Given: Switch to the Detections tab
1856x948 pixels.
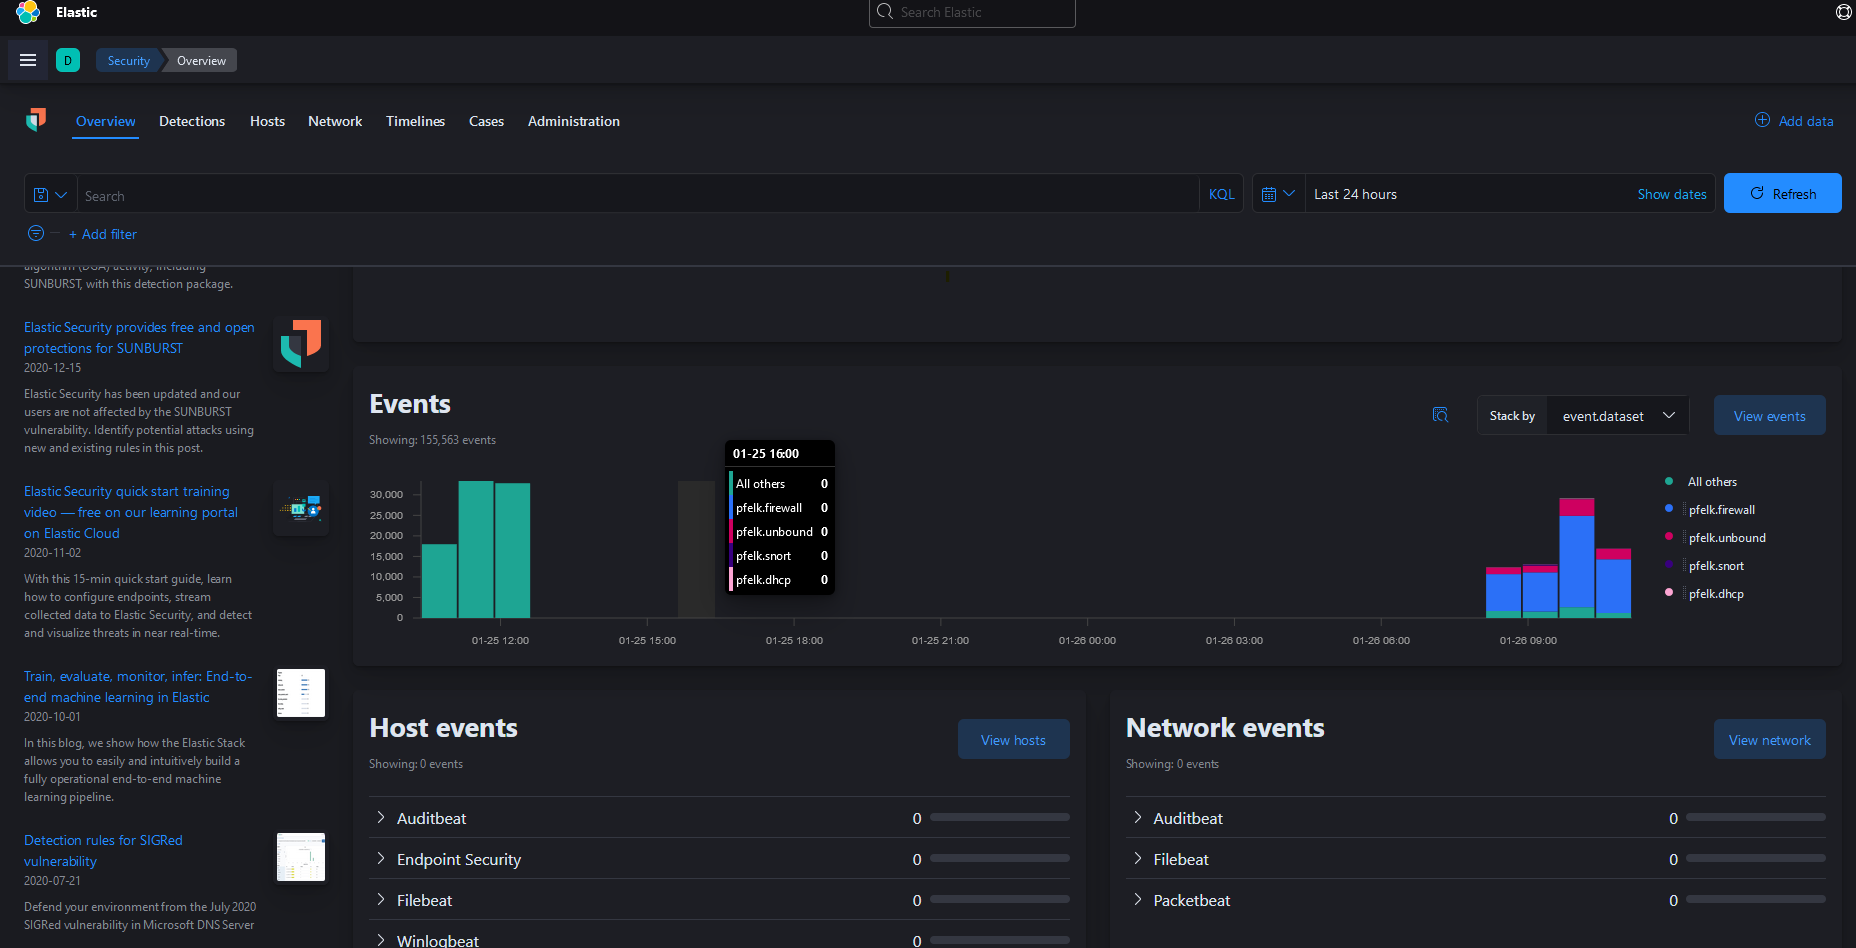Looking at the screenshot, I should tap(192, 121).
